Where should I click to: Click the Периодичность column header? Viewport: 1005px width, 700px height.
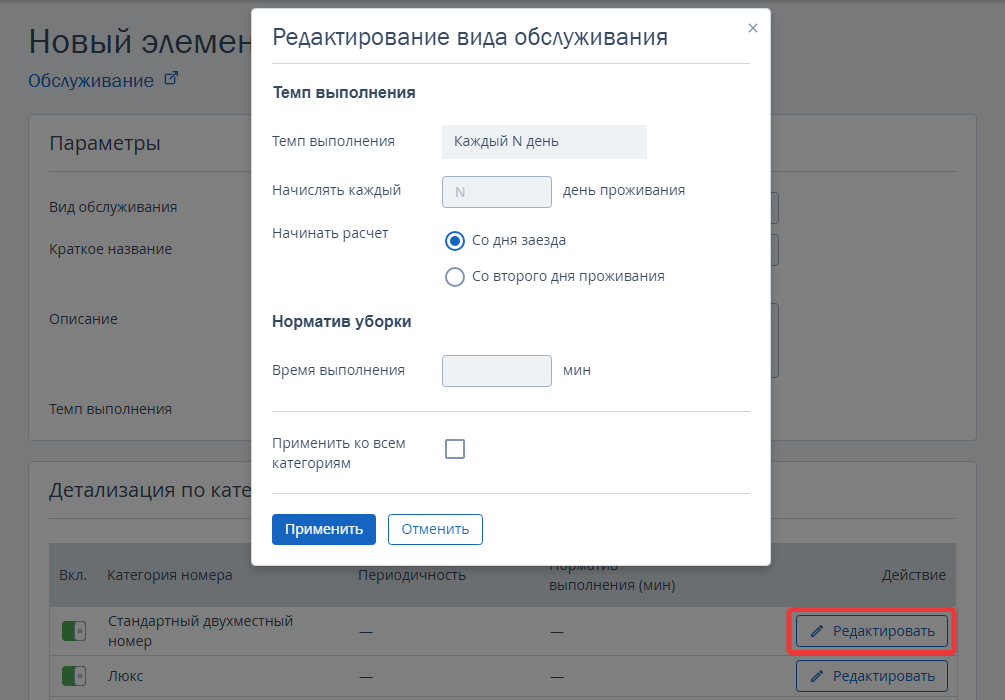(411, 575)
